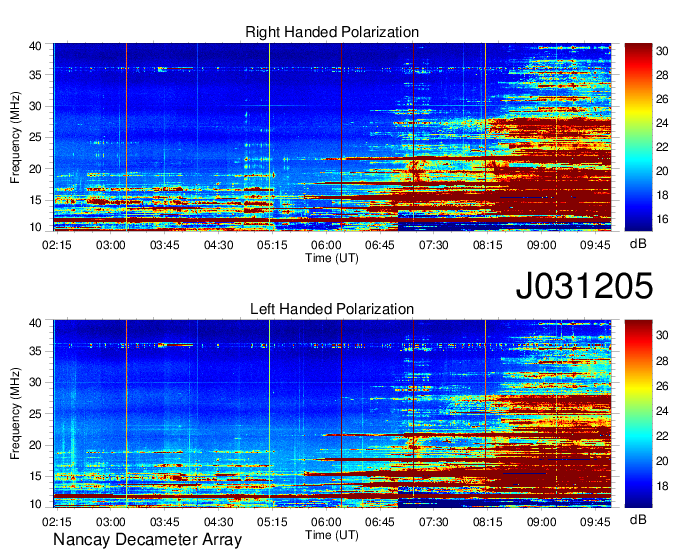Click 03:45 tick under Right Handed plot
Viewport: 680px width, 552px height.
(164, 245)
